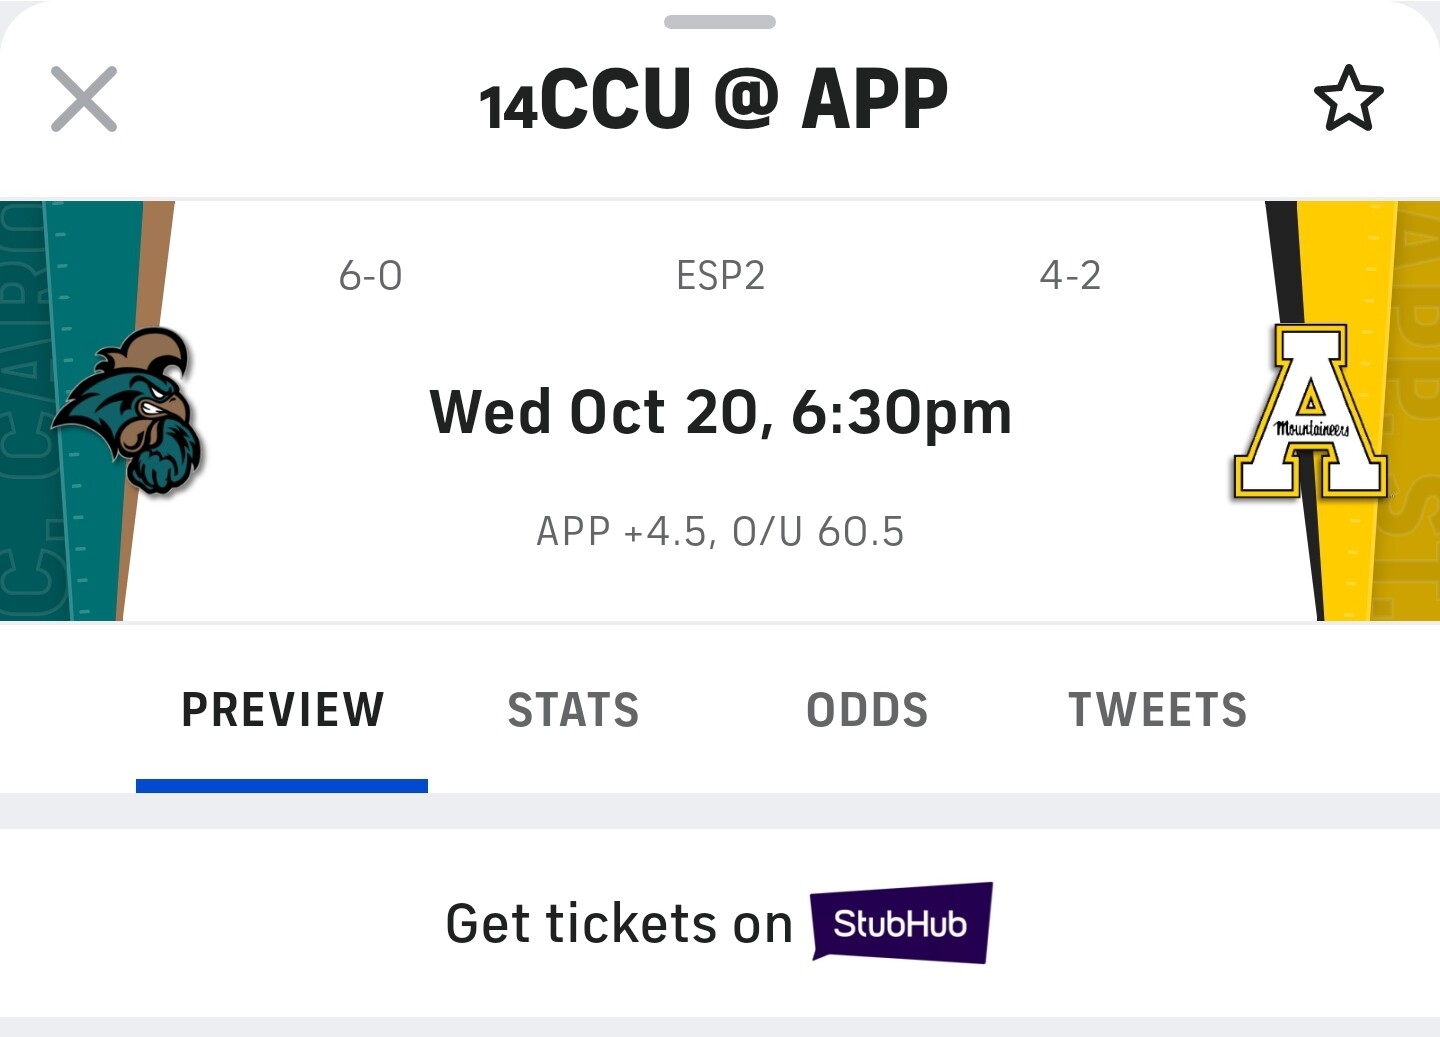Show the TWEETS tab
Viewport: 1440px width, 1037px height.
coord(1157,710)
